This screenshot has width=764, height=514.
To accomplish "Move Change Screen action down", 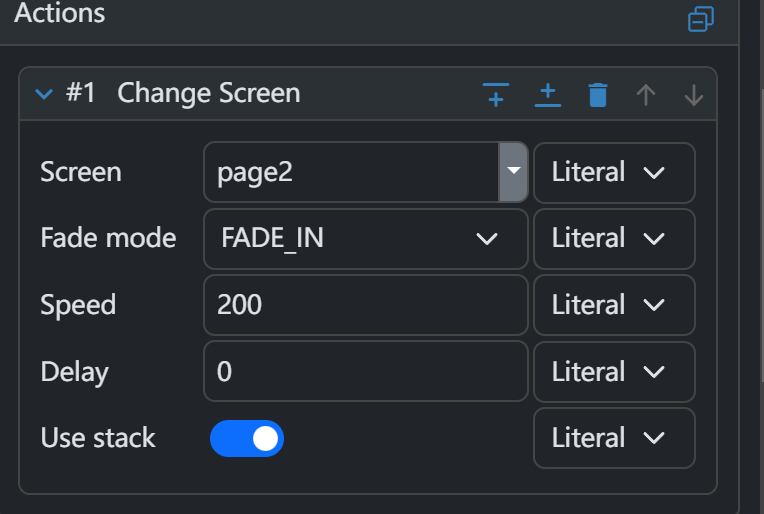I will (x=694, y=95).
